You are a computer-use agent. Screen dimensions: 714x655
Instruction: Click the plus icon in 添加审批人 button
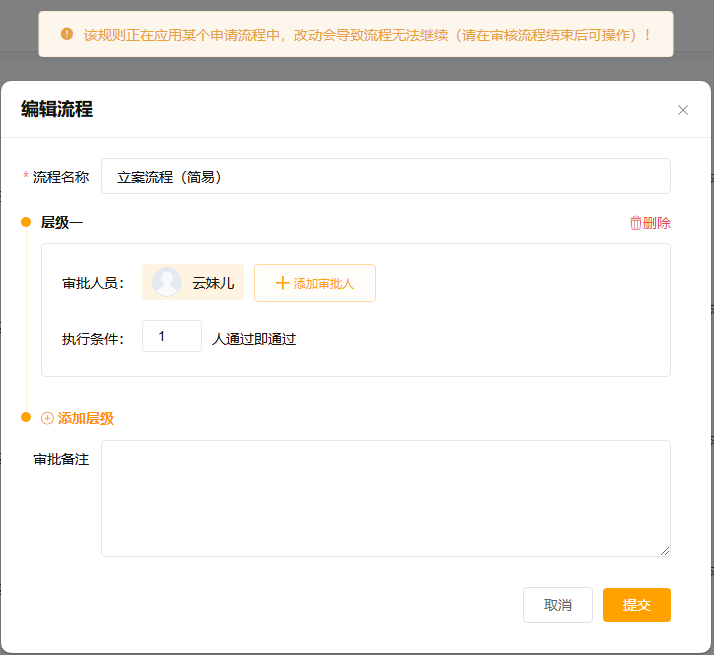282,283
